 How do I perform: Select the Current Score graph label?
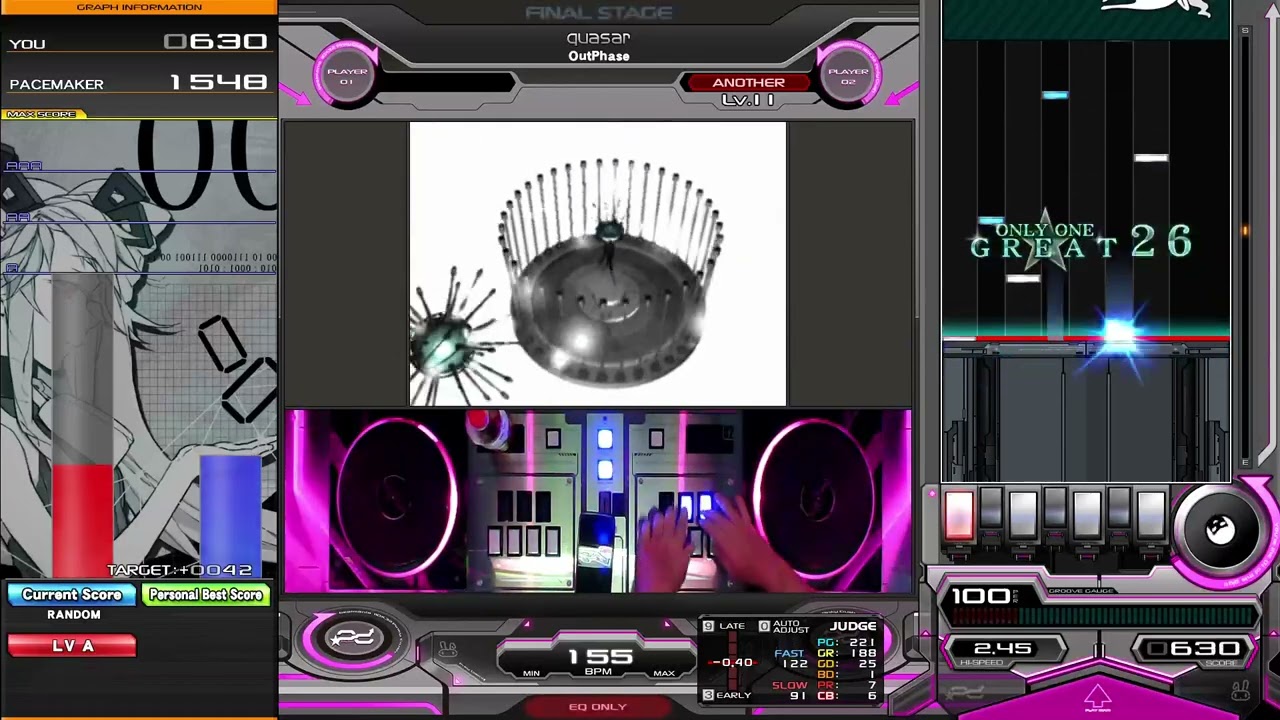pyautogui.click(x=72, y=595)
